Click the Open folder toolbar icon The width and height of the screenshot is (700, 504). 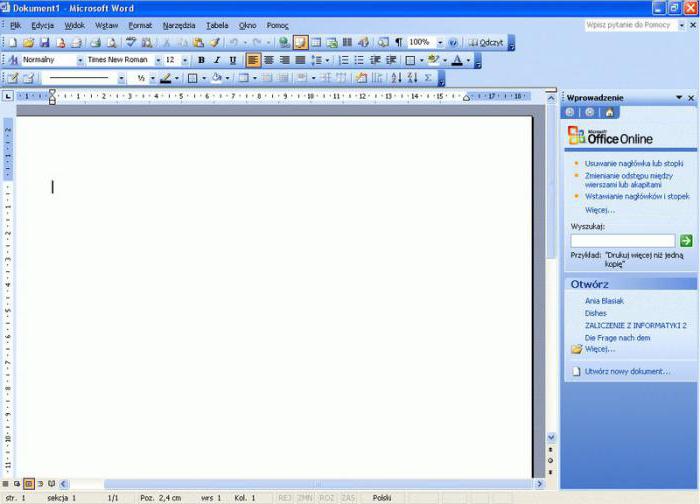[28, 43]
